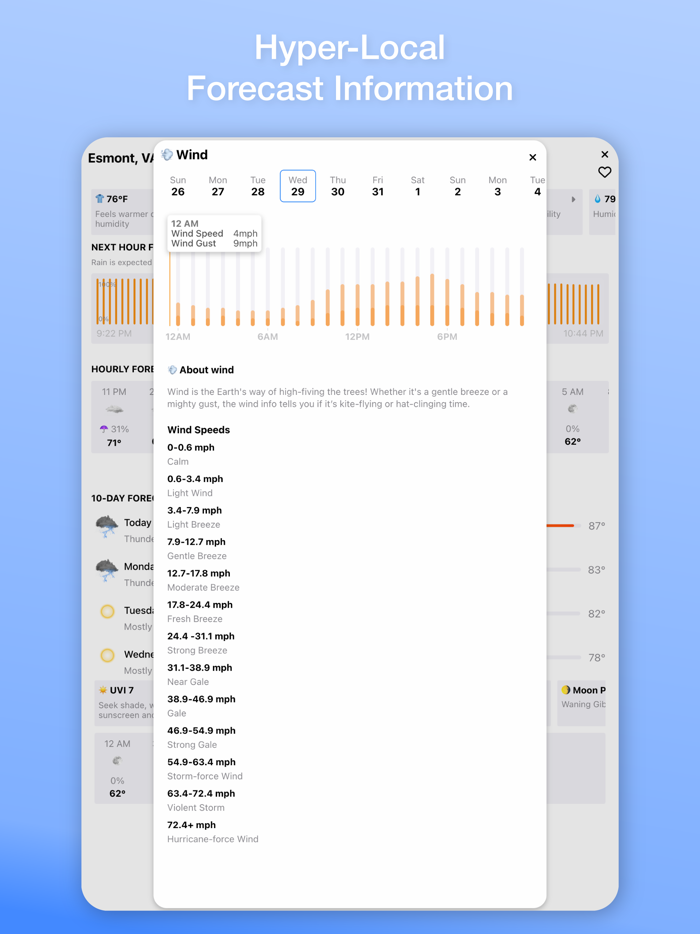Tap the heart favorite icon
700x934 pixels.
605,172
